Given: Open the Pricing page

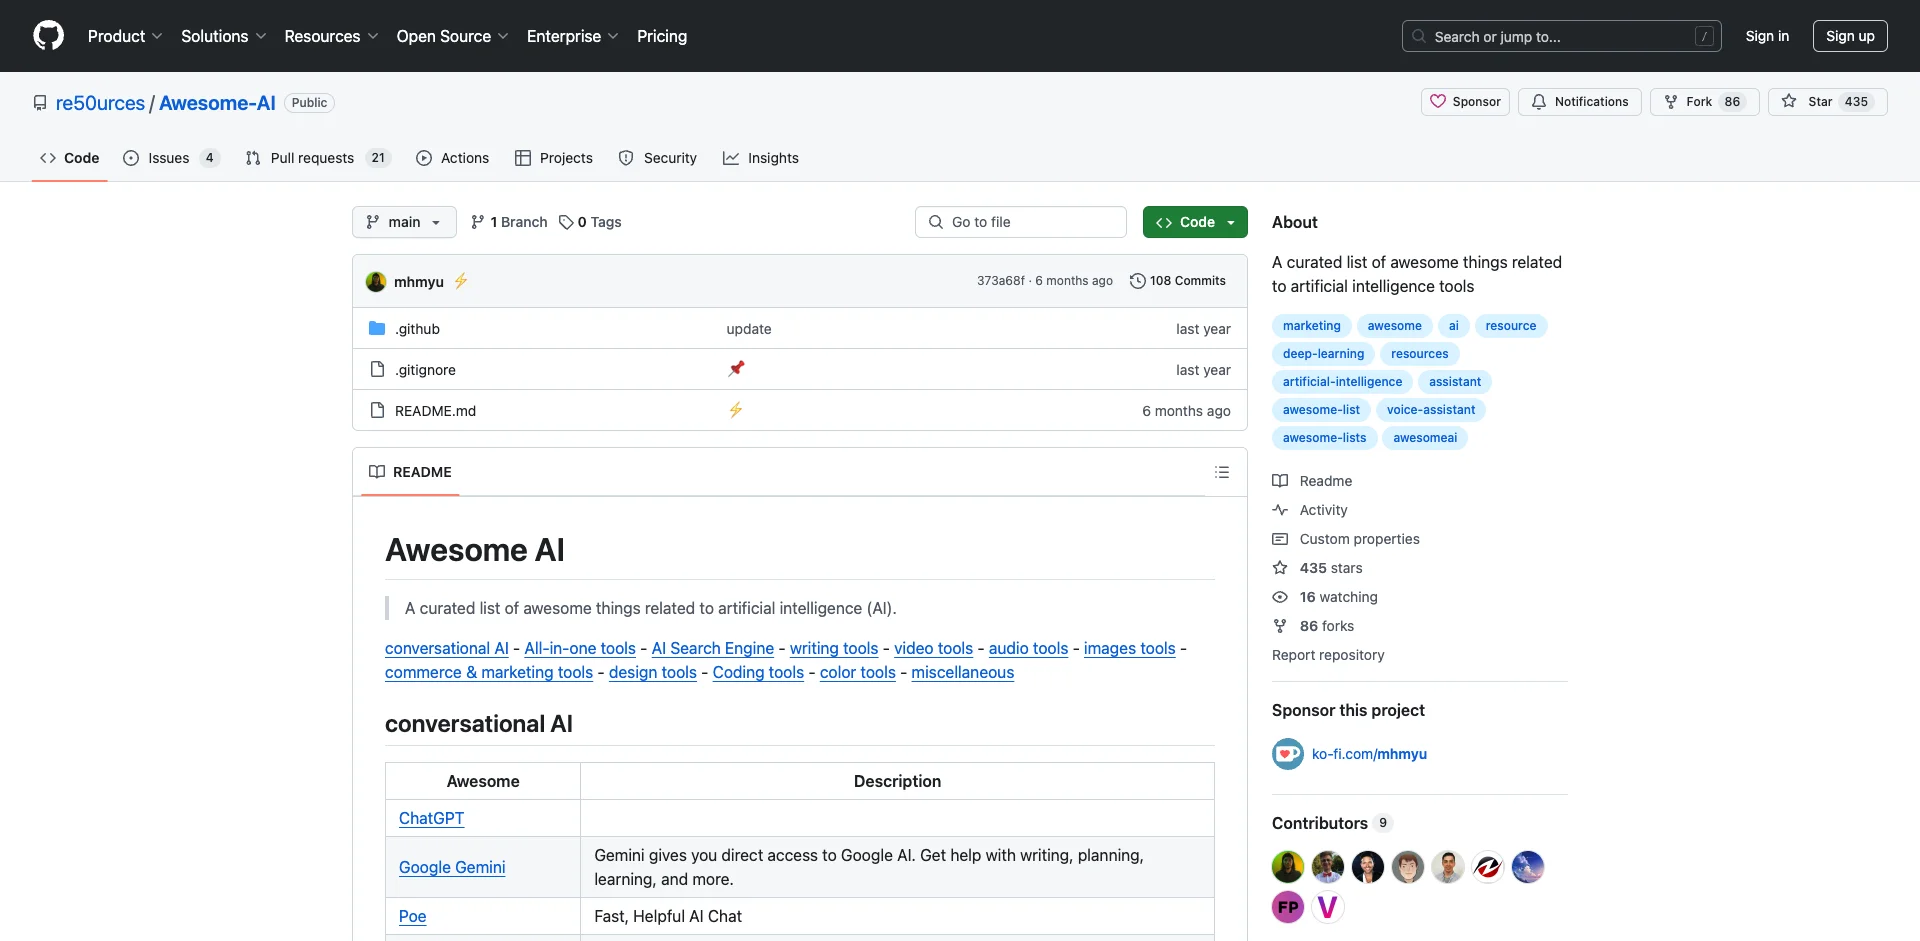Looking at the screenshot, I should click(662, 36).
